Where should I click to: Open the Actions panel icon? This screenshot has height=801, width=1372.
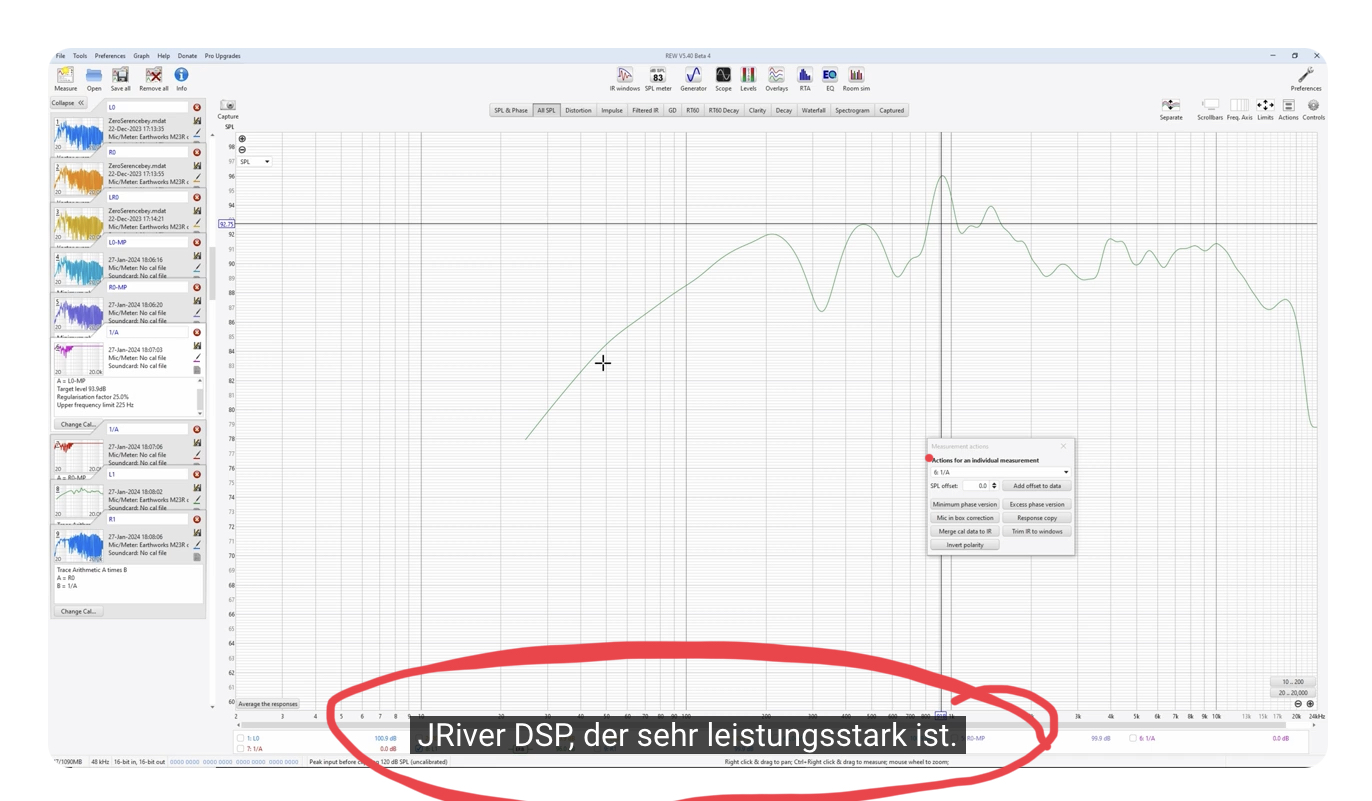1288,105
